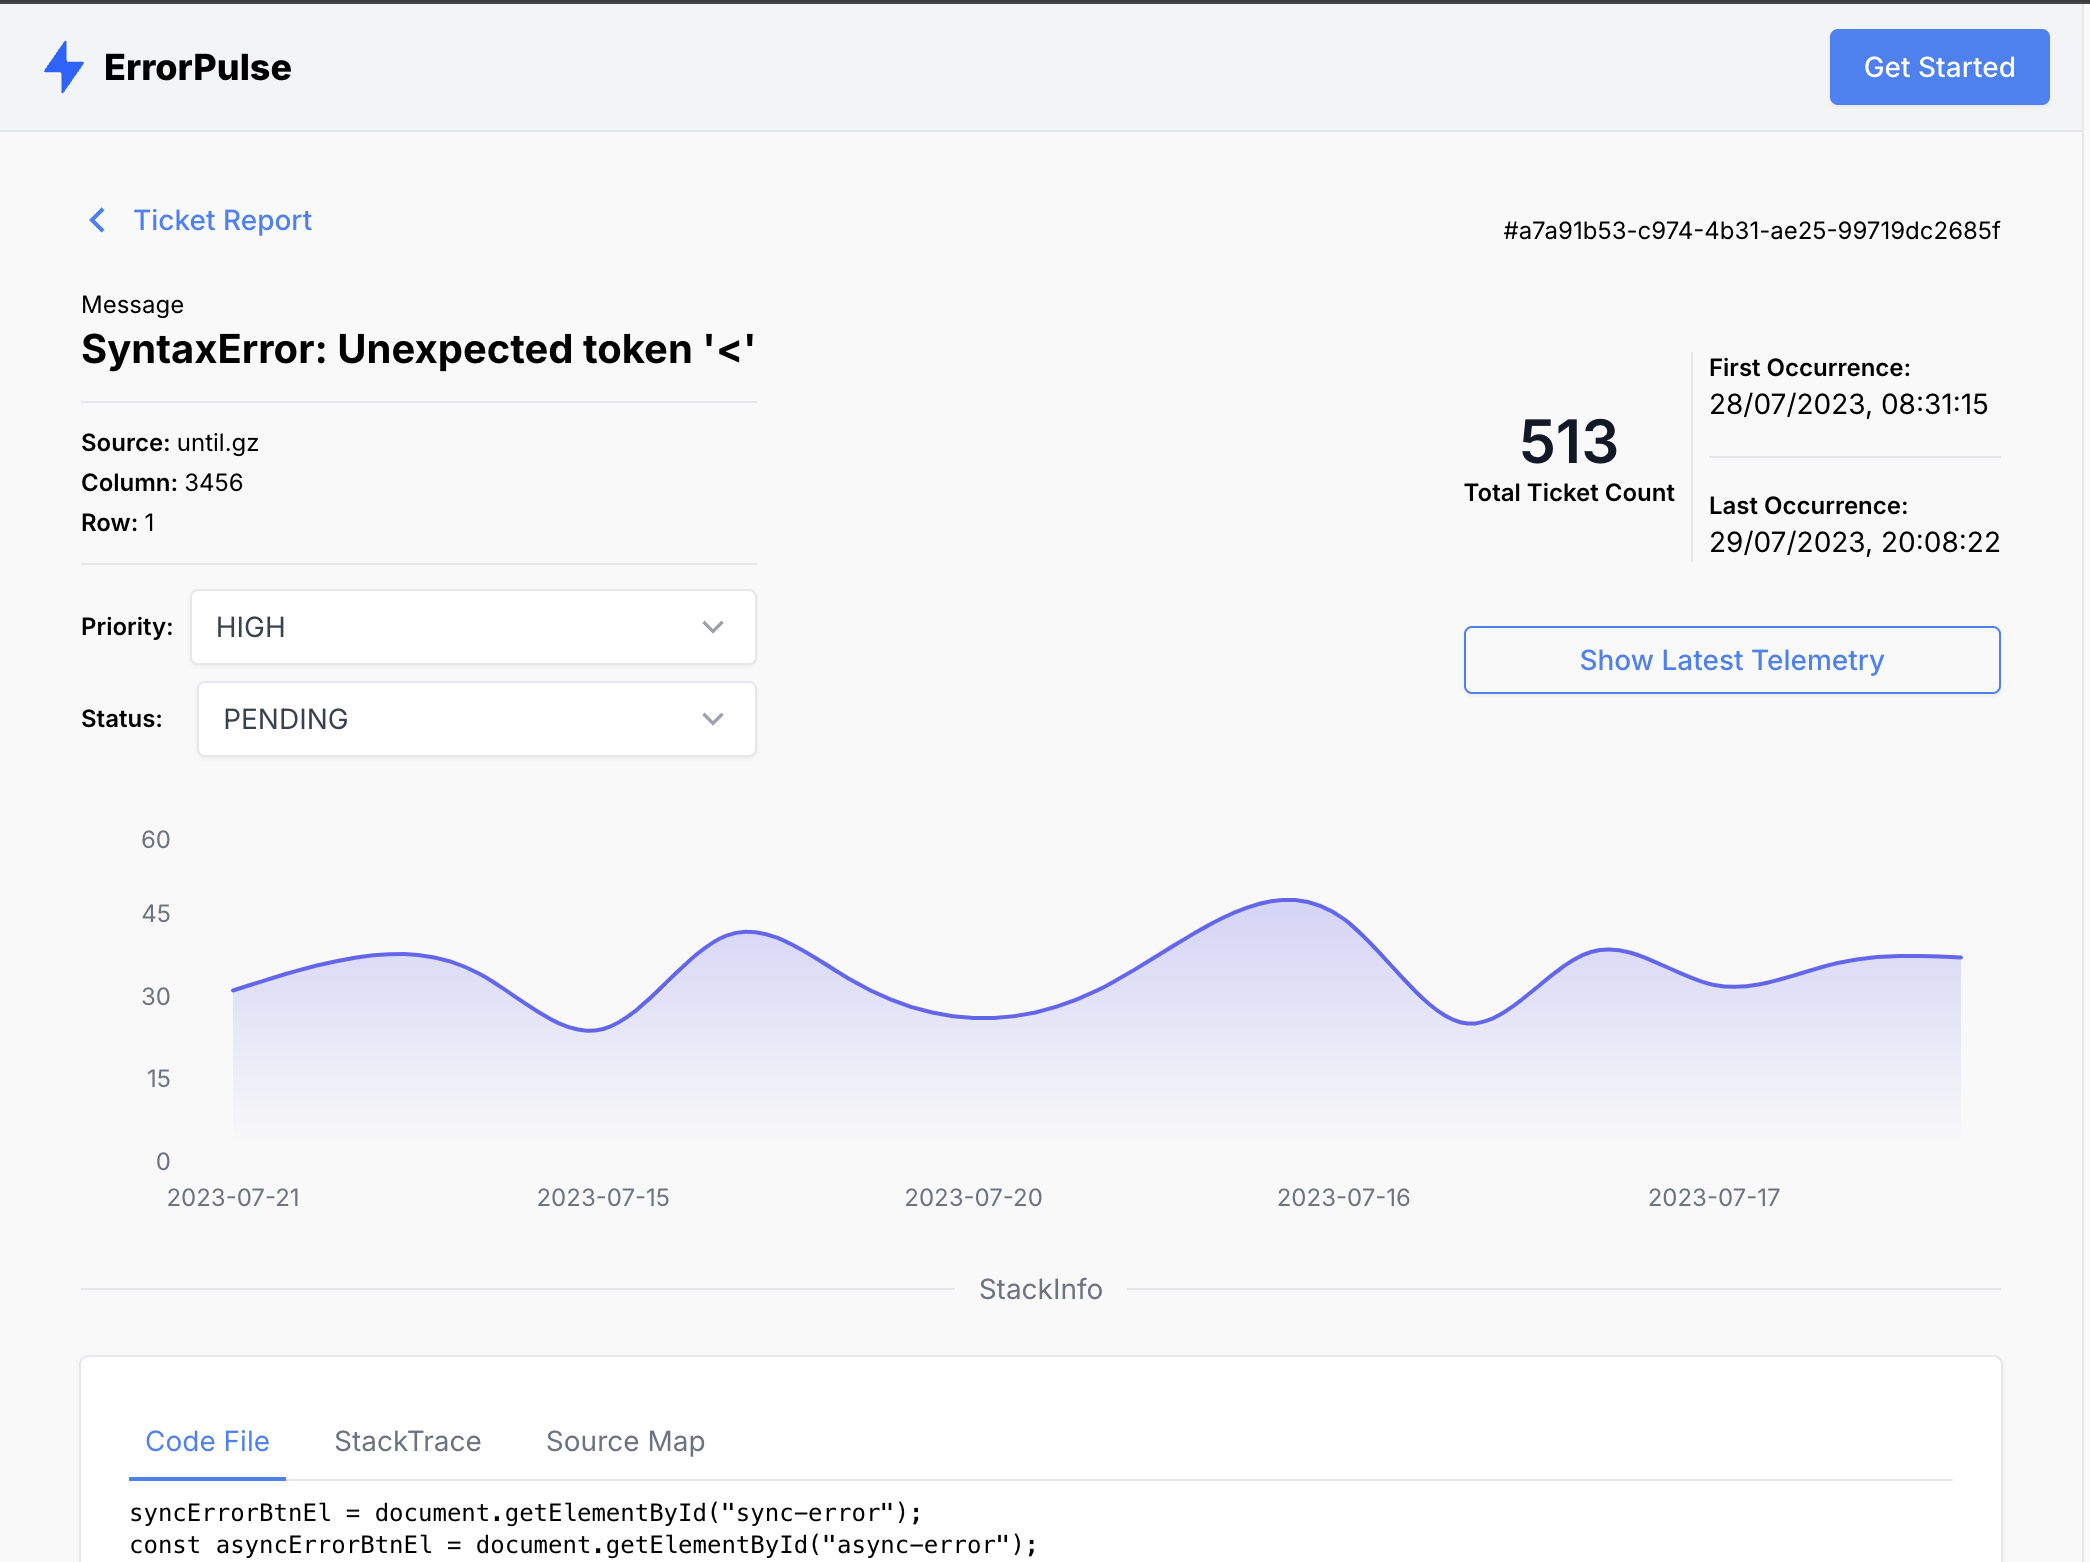Screen dimensions: 2090x1562
Task: Click the 513 total ticket count
Action: [x=1568, y=441]
